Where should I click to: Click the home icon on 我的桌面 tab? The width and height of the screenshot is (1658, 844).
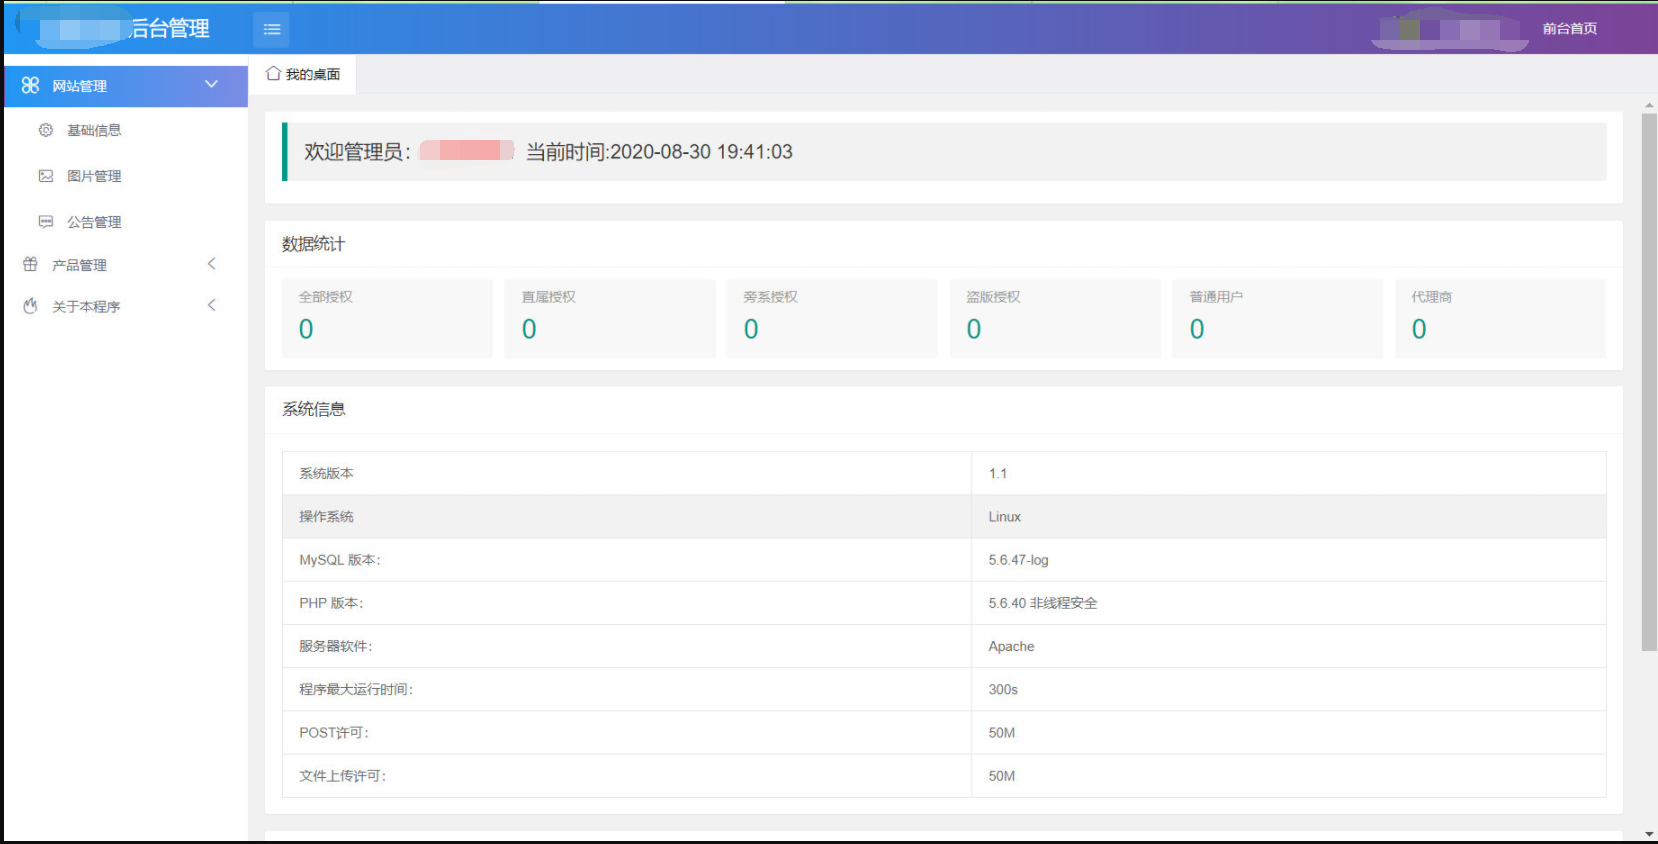click(273, 74)
